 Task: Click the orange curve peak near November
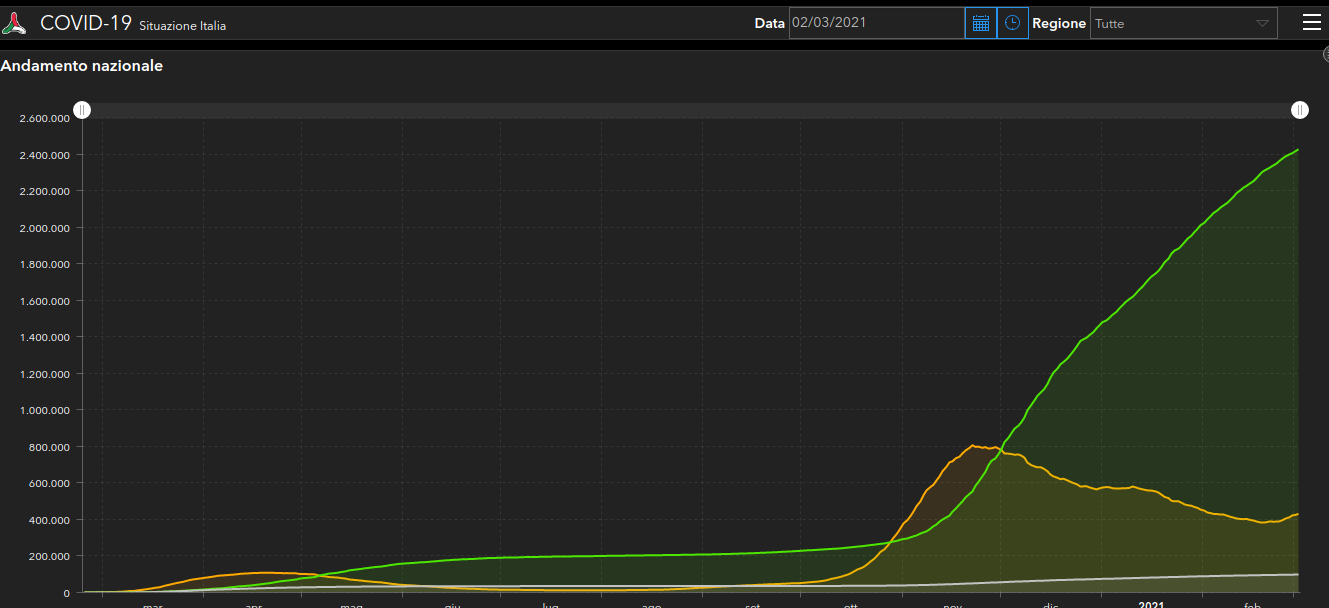pos(973,446)
